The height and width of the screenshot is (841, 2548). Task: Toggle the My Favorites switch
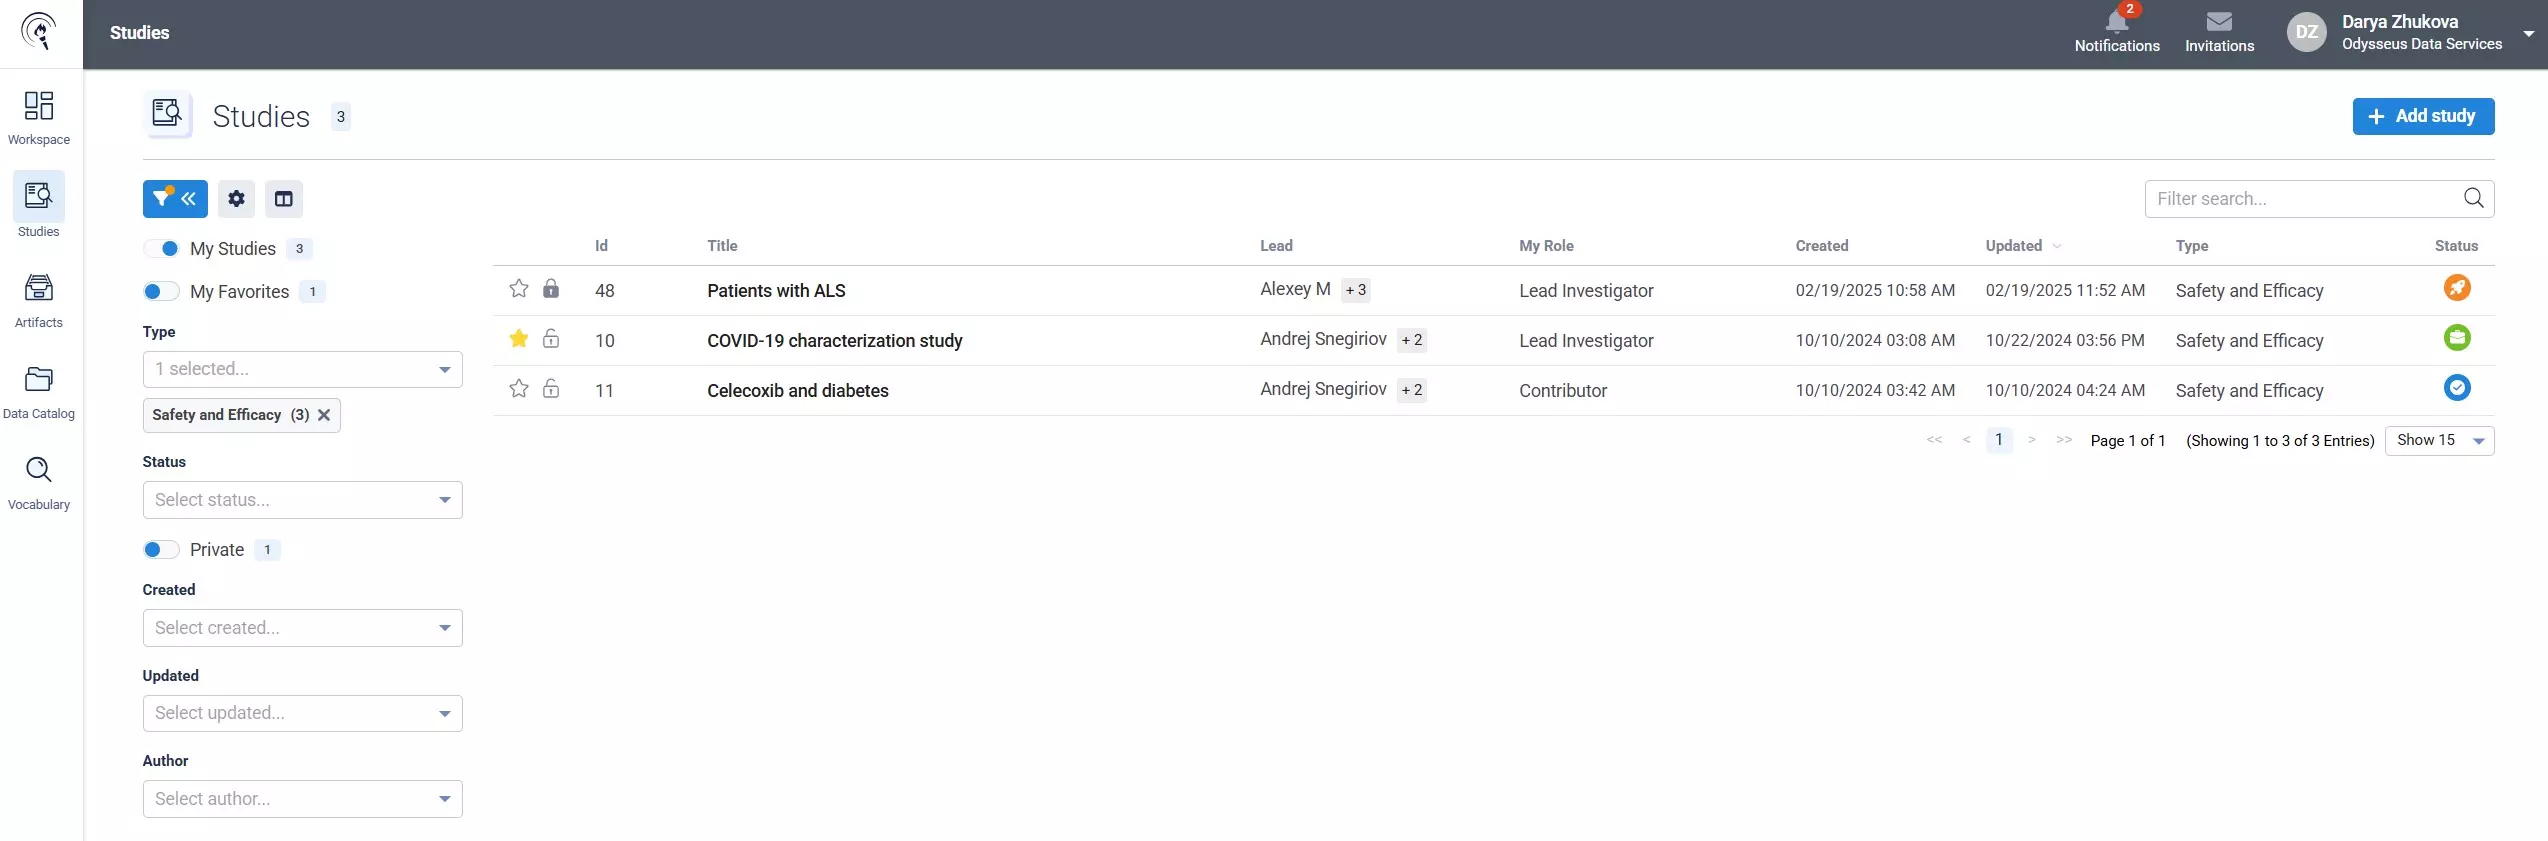coord(161,292)
